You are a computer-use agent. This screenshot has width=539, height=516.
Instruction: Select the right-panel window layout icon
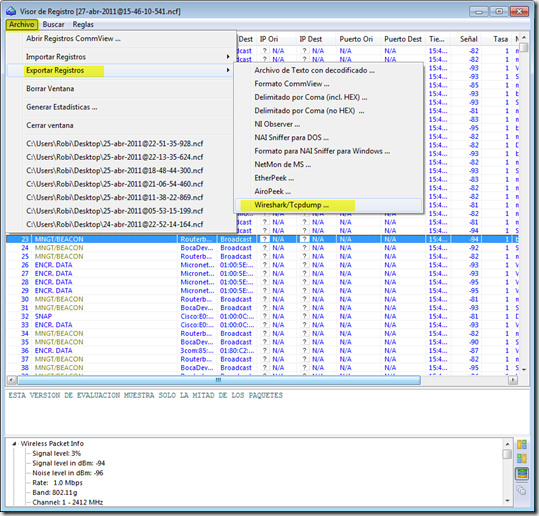(x=521, y=458)
